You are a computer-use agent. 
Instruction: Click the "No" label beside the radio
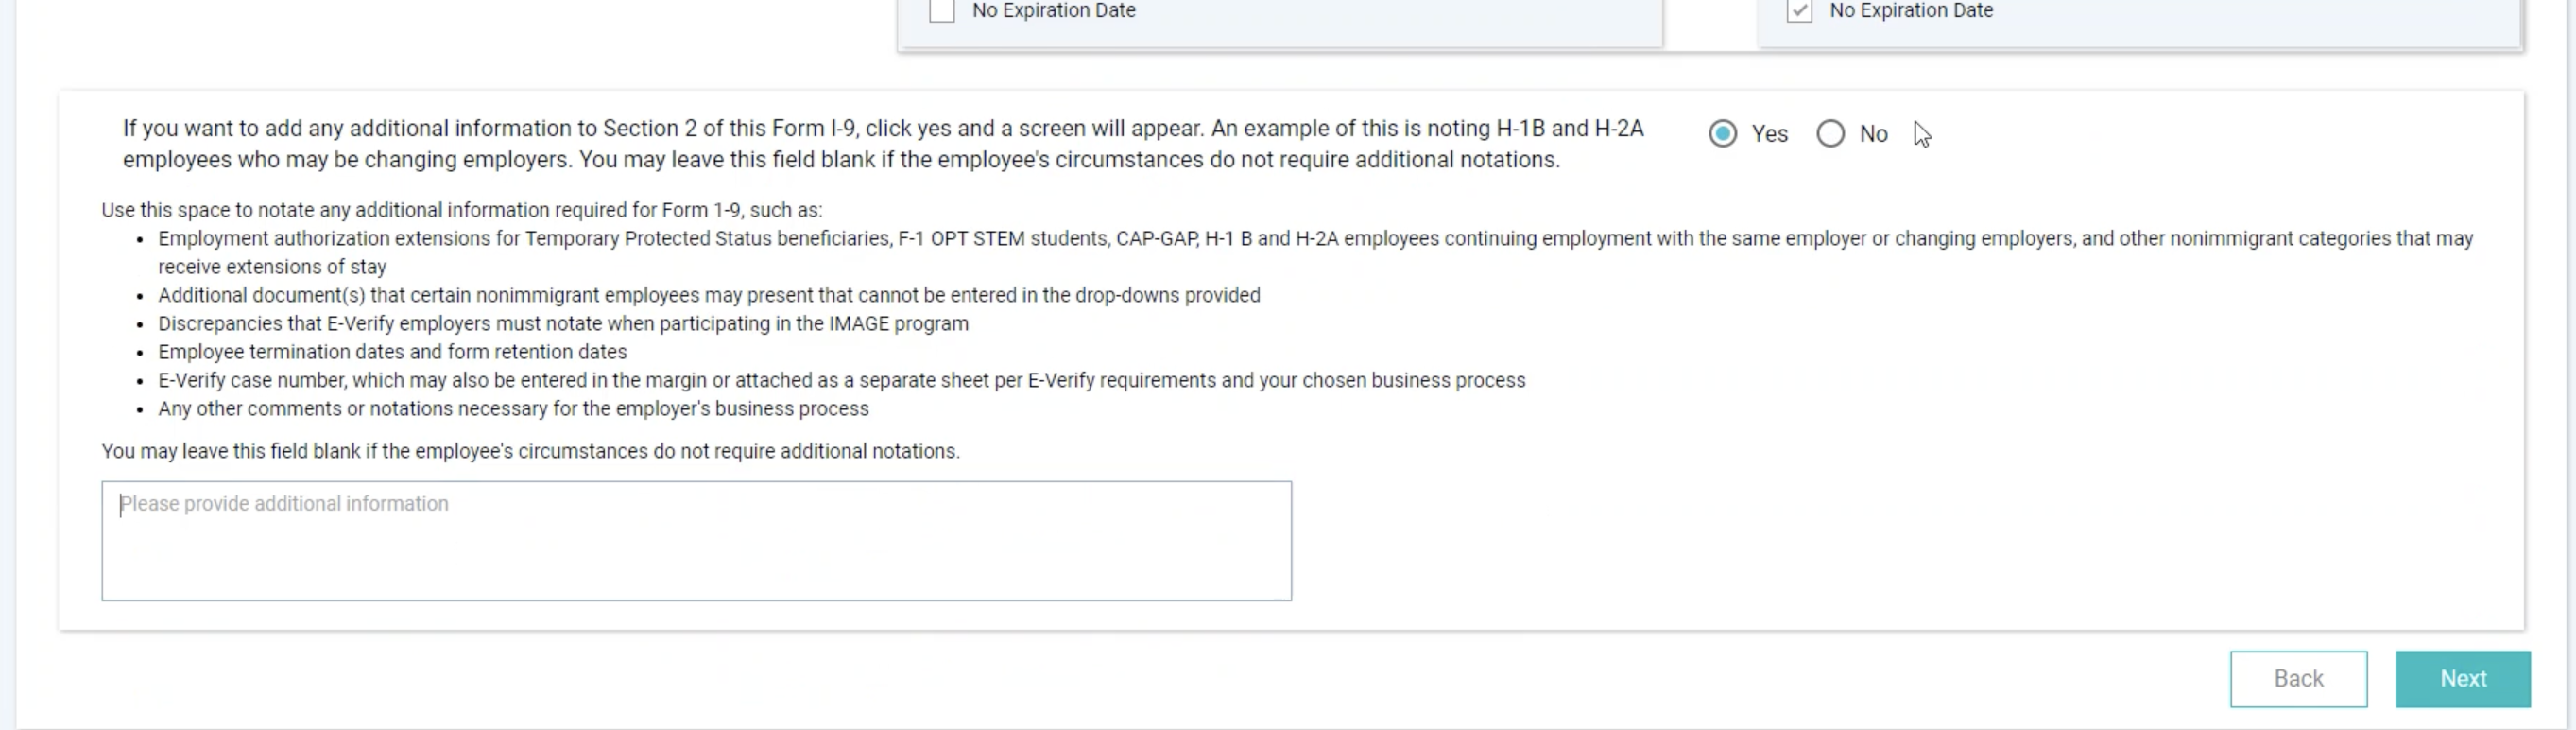[1873, 134]
